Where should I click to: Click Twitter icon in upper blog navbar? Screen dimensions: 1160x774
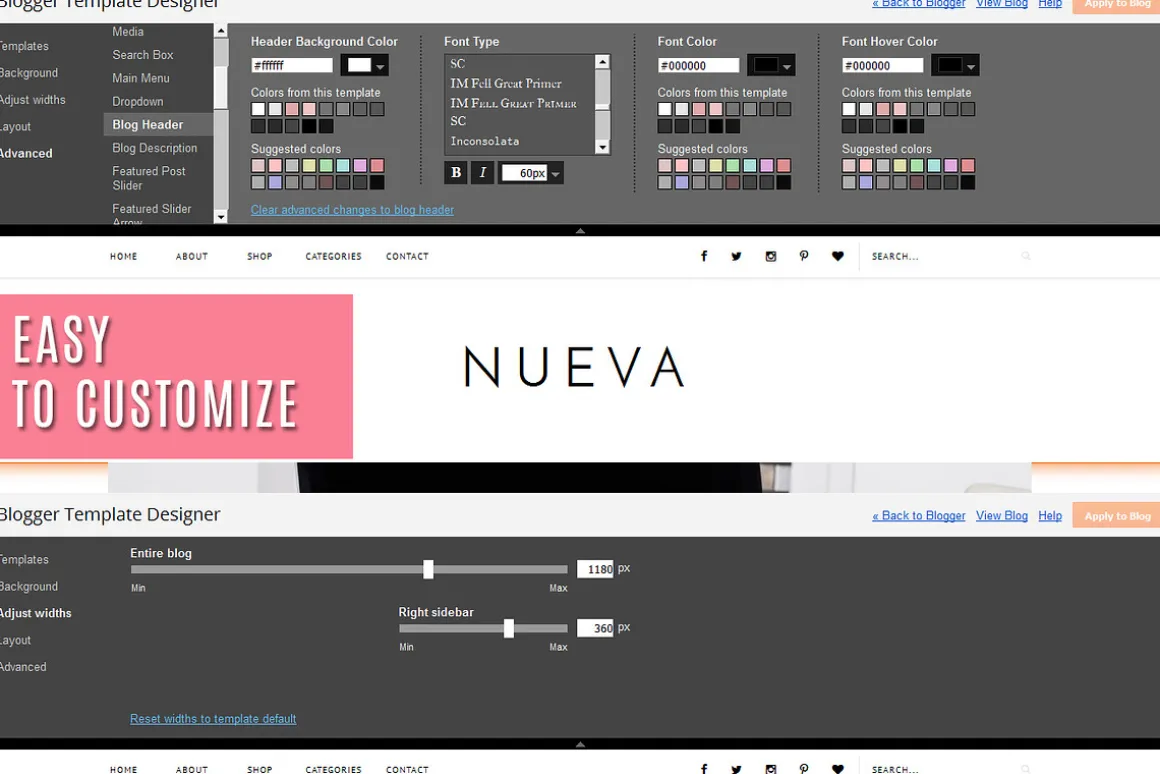coord(736,256)
